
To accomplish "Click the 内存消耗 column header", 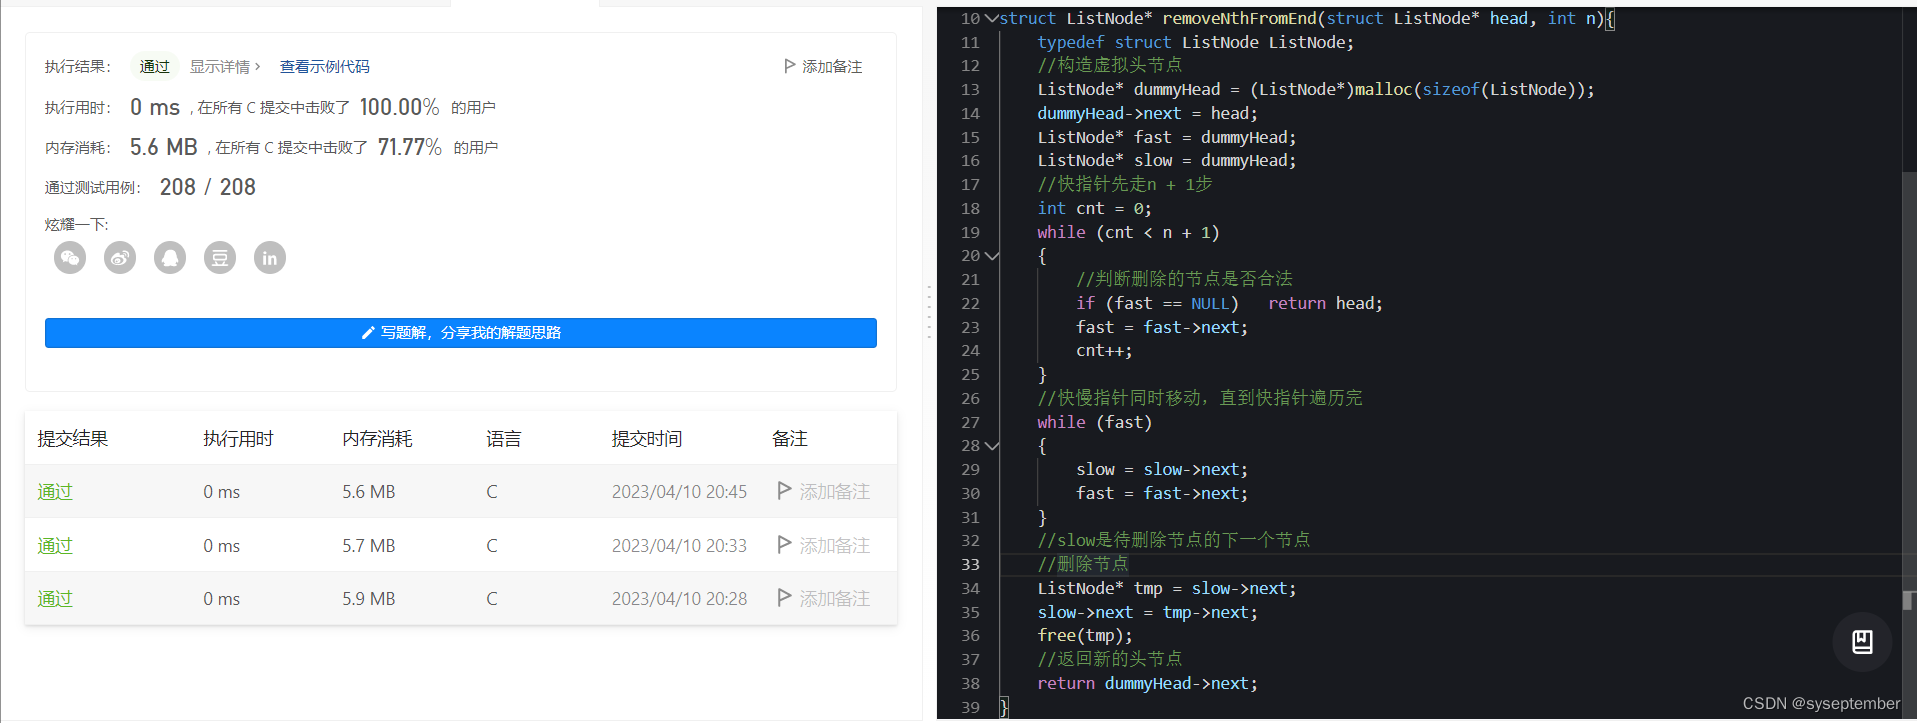I will point(377,438).
